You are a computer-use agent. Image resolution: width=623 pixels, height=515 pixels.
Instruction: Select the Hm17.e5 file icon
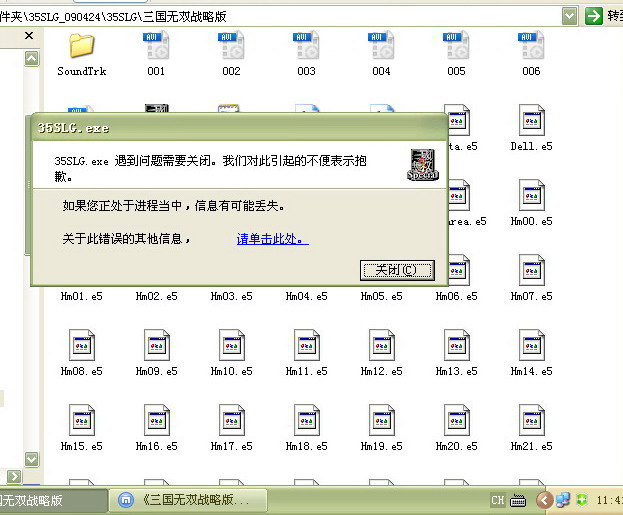232,420
